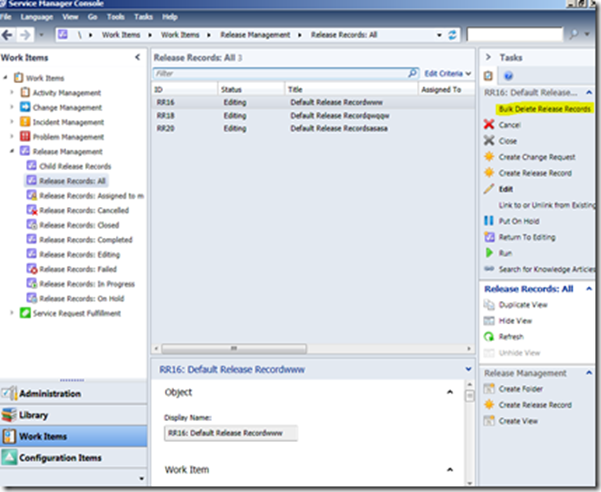The image size is (601, 492).
Task: Open the Library workspace
Action: (73, 415)
